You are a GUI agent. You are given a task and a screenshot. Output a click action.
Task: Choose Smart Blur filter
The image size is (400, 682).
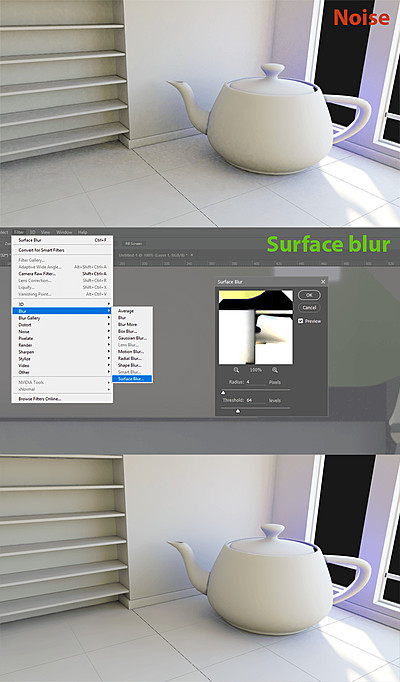point(132,372)
